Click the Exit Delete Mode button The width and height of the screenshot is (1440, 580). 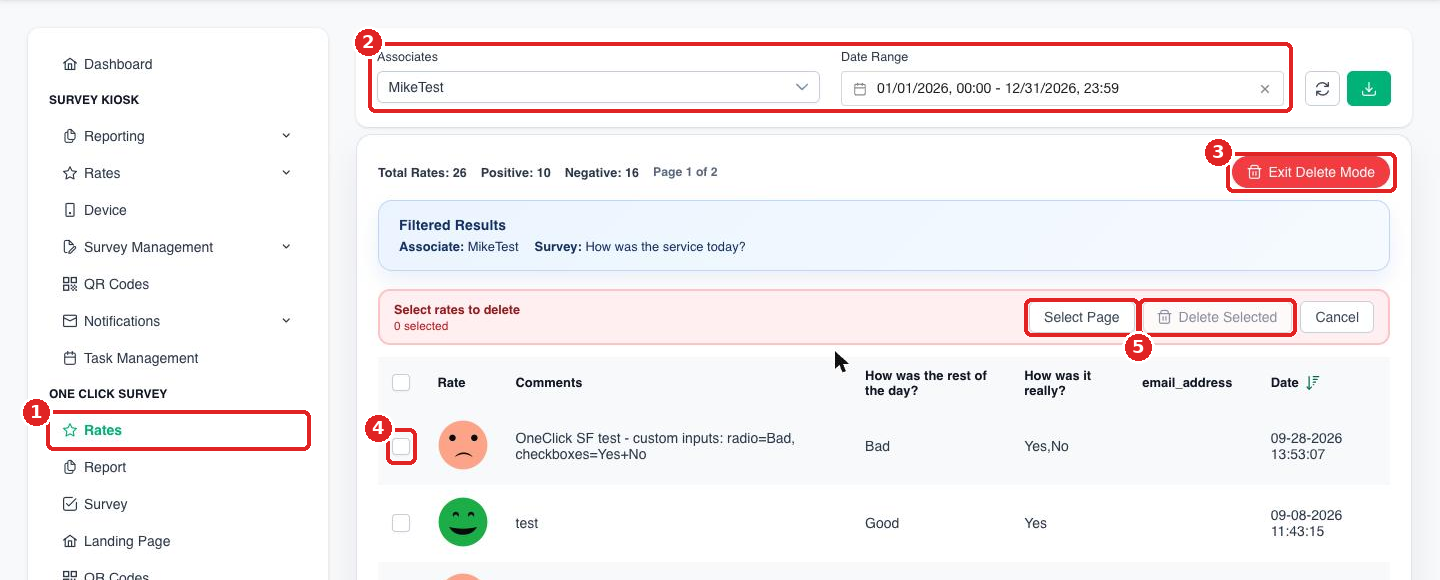coord(1311,172)
